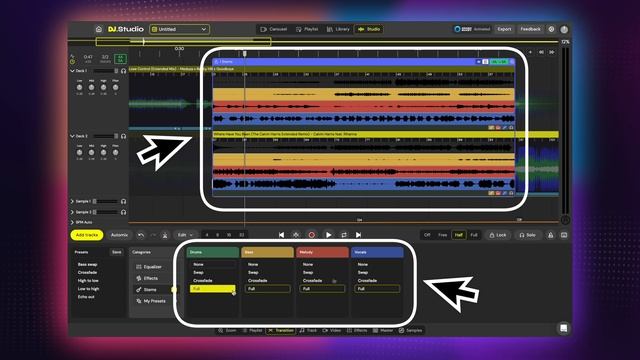Open the Untitled project dropdown
640x360 pixels.
(180, 29)
